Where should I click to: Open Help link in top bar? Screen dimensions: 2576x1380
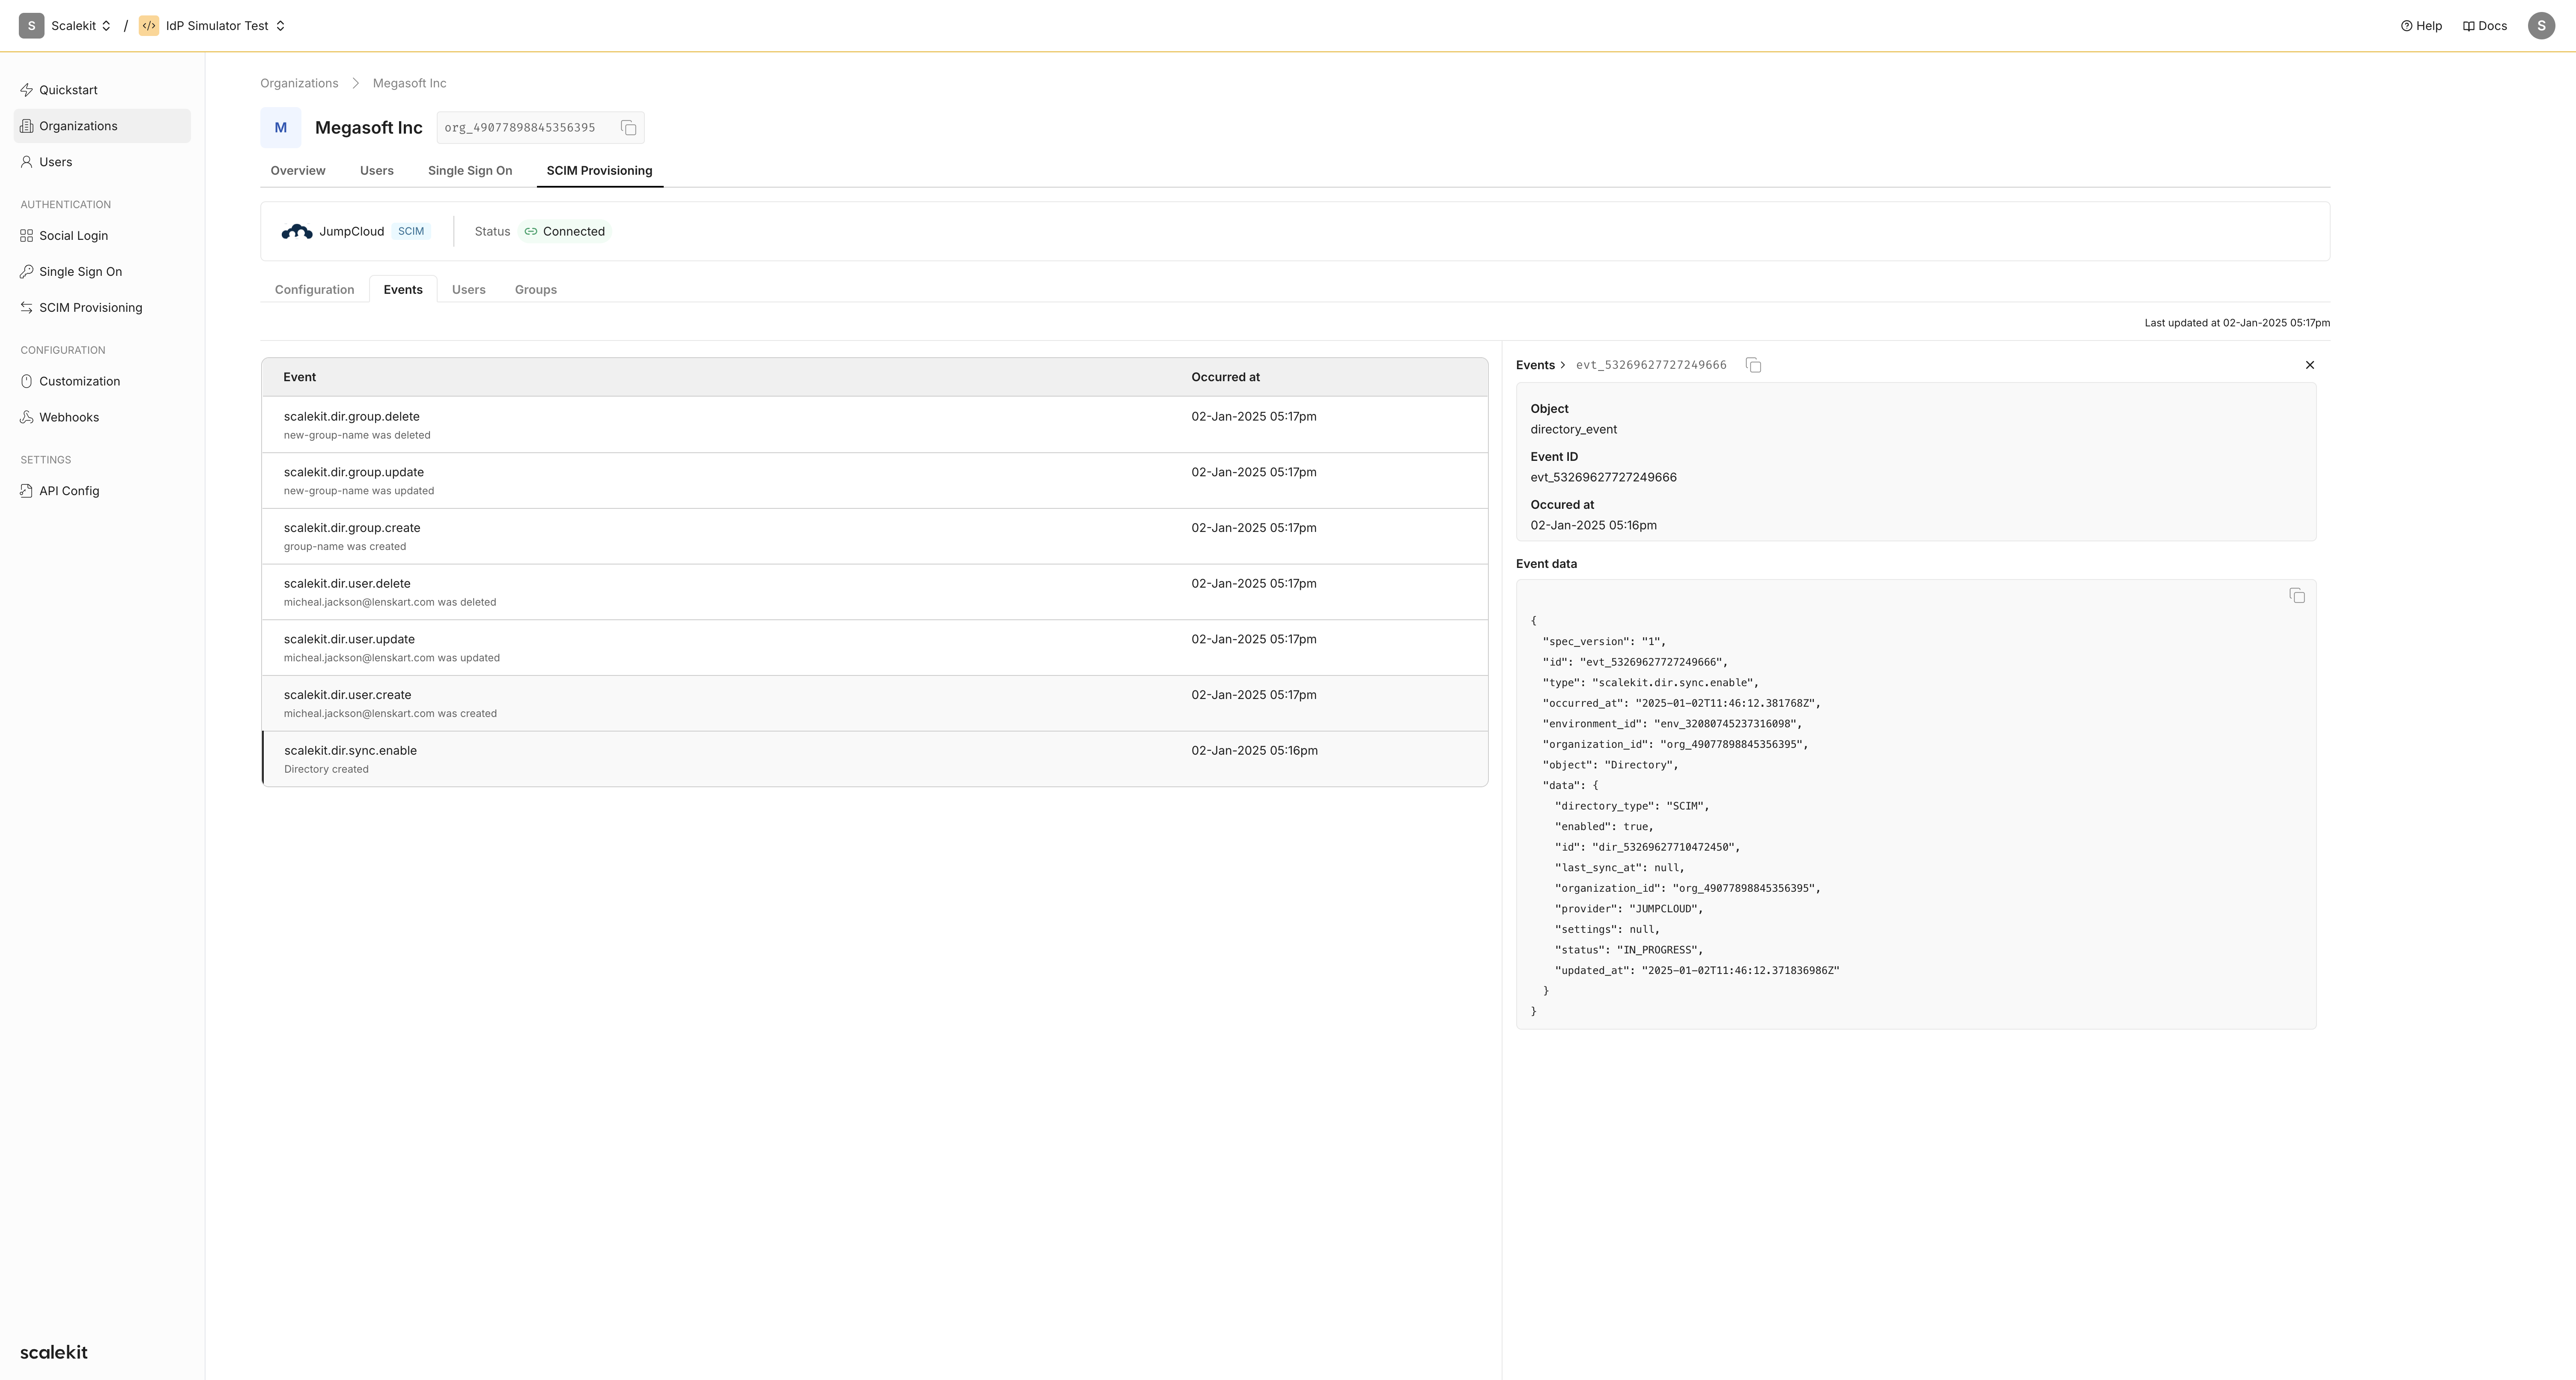coord(2421,26)
